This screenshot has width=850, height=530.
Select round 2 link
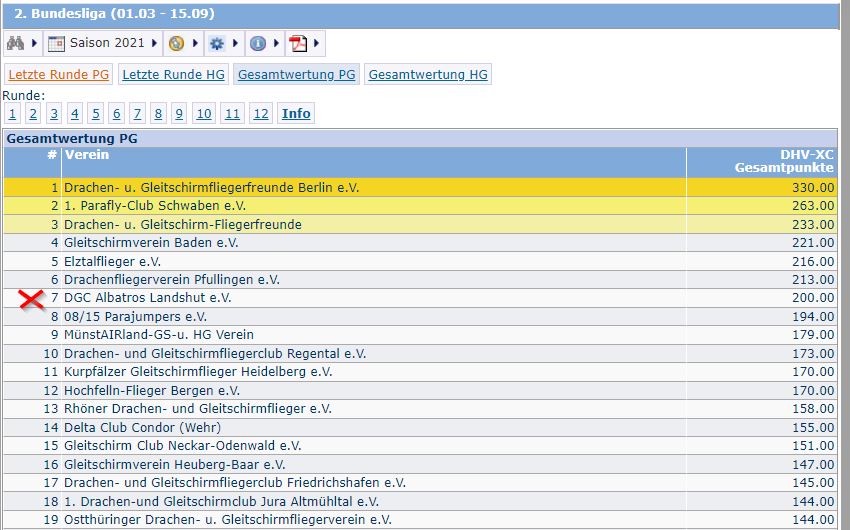[x=33, y=114]
